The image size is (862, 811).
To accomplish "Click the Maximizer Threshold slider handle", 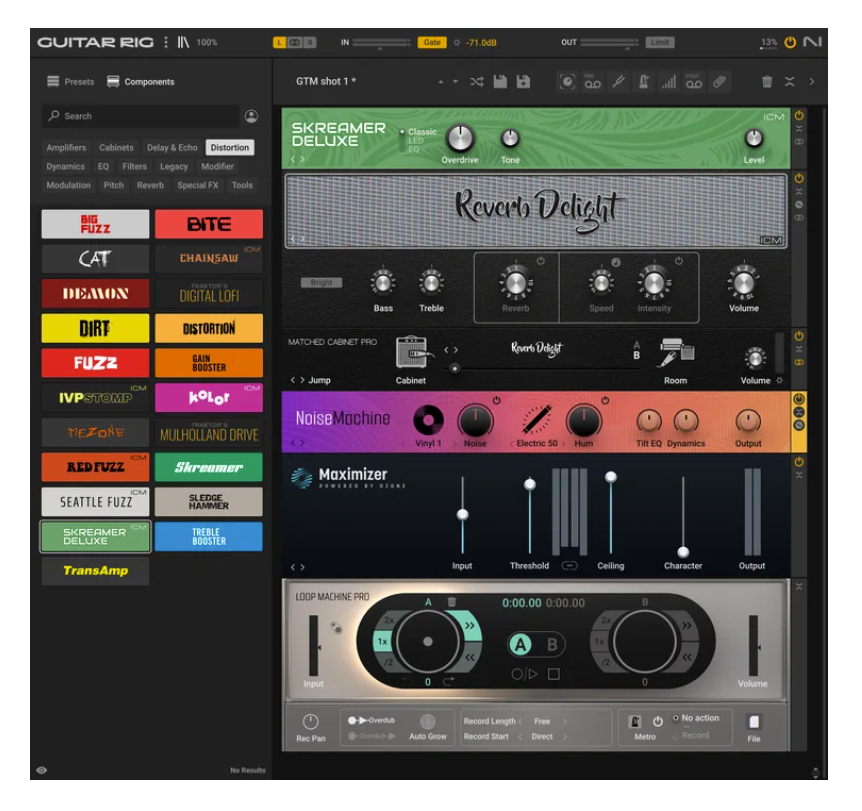I will (x=530, y=484).
